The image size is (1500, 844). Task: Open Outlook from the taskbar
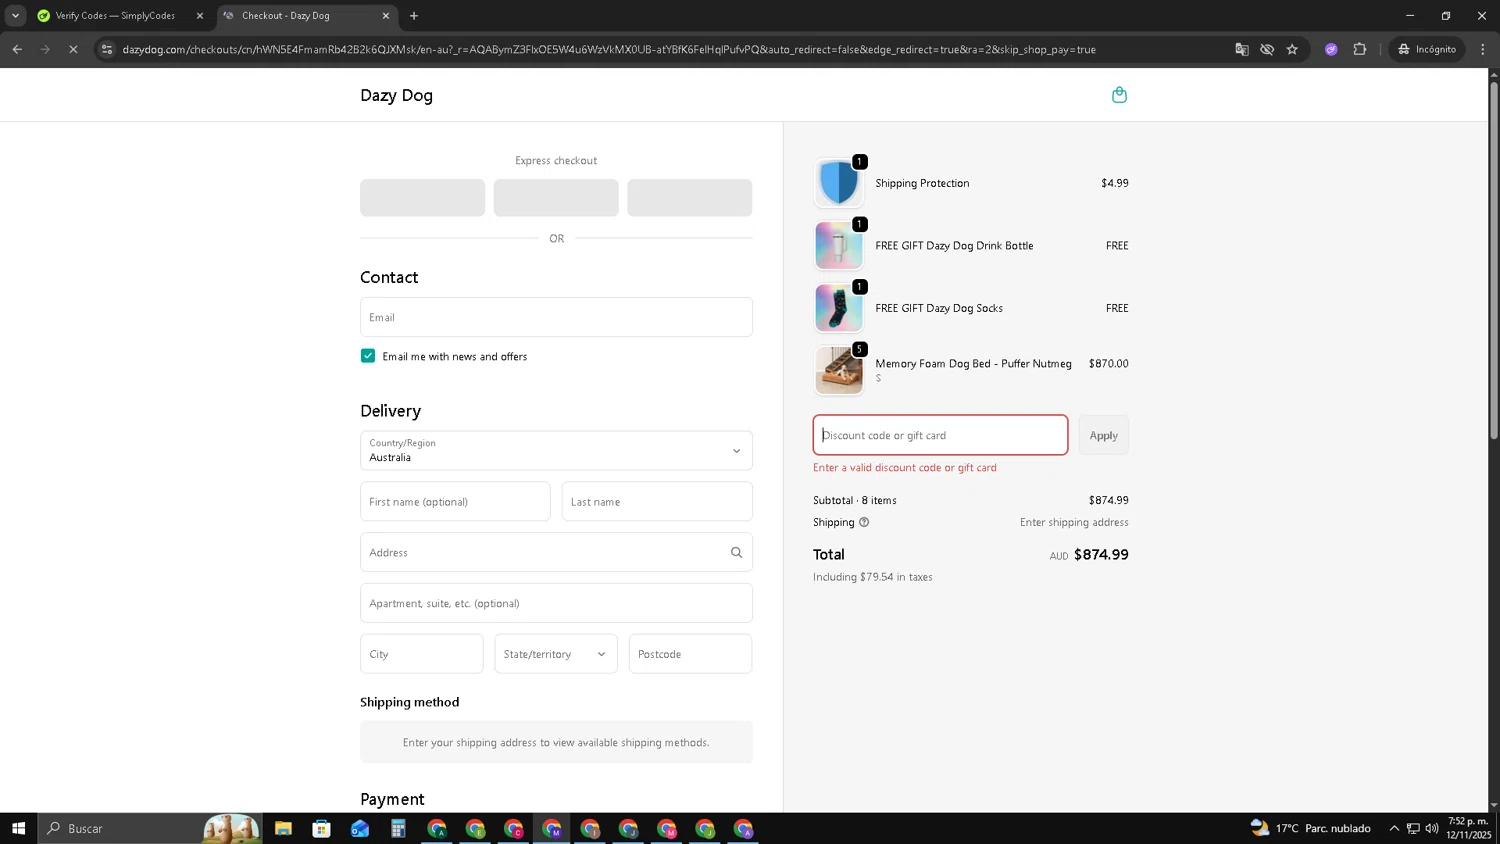(360, 828)
